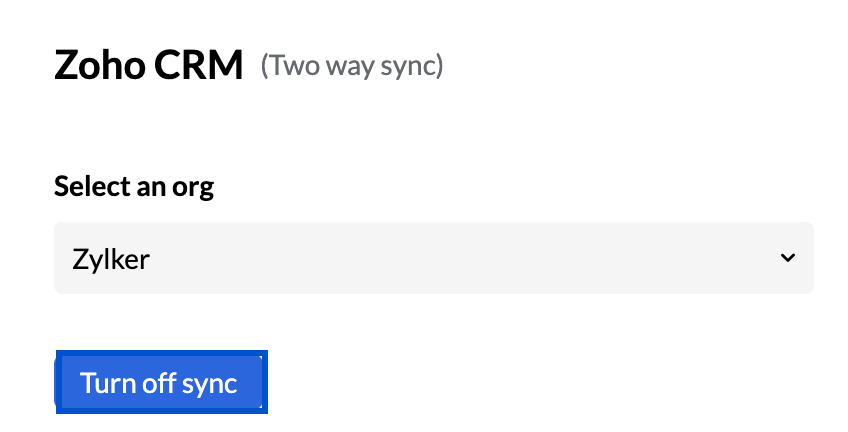Screen dimensions: 848x432
Task: Click the word CRM in the title
Action: pos(198,65)
